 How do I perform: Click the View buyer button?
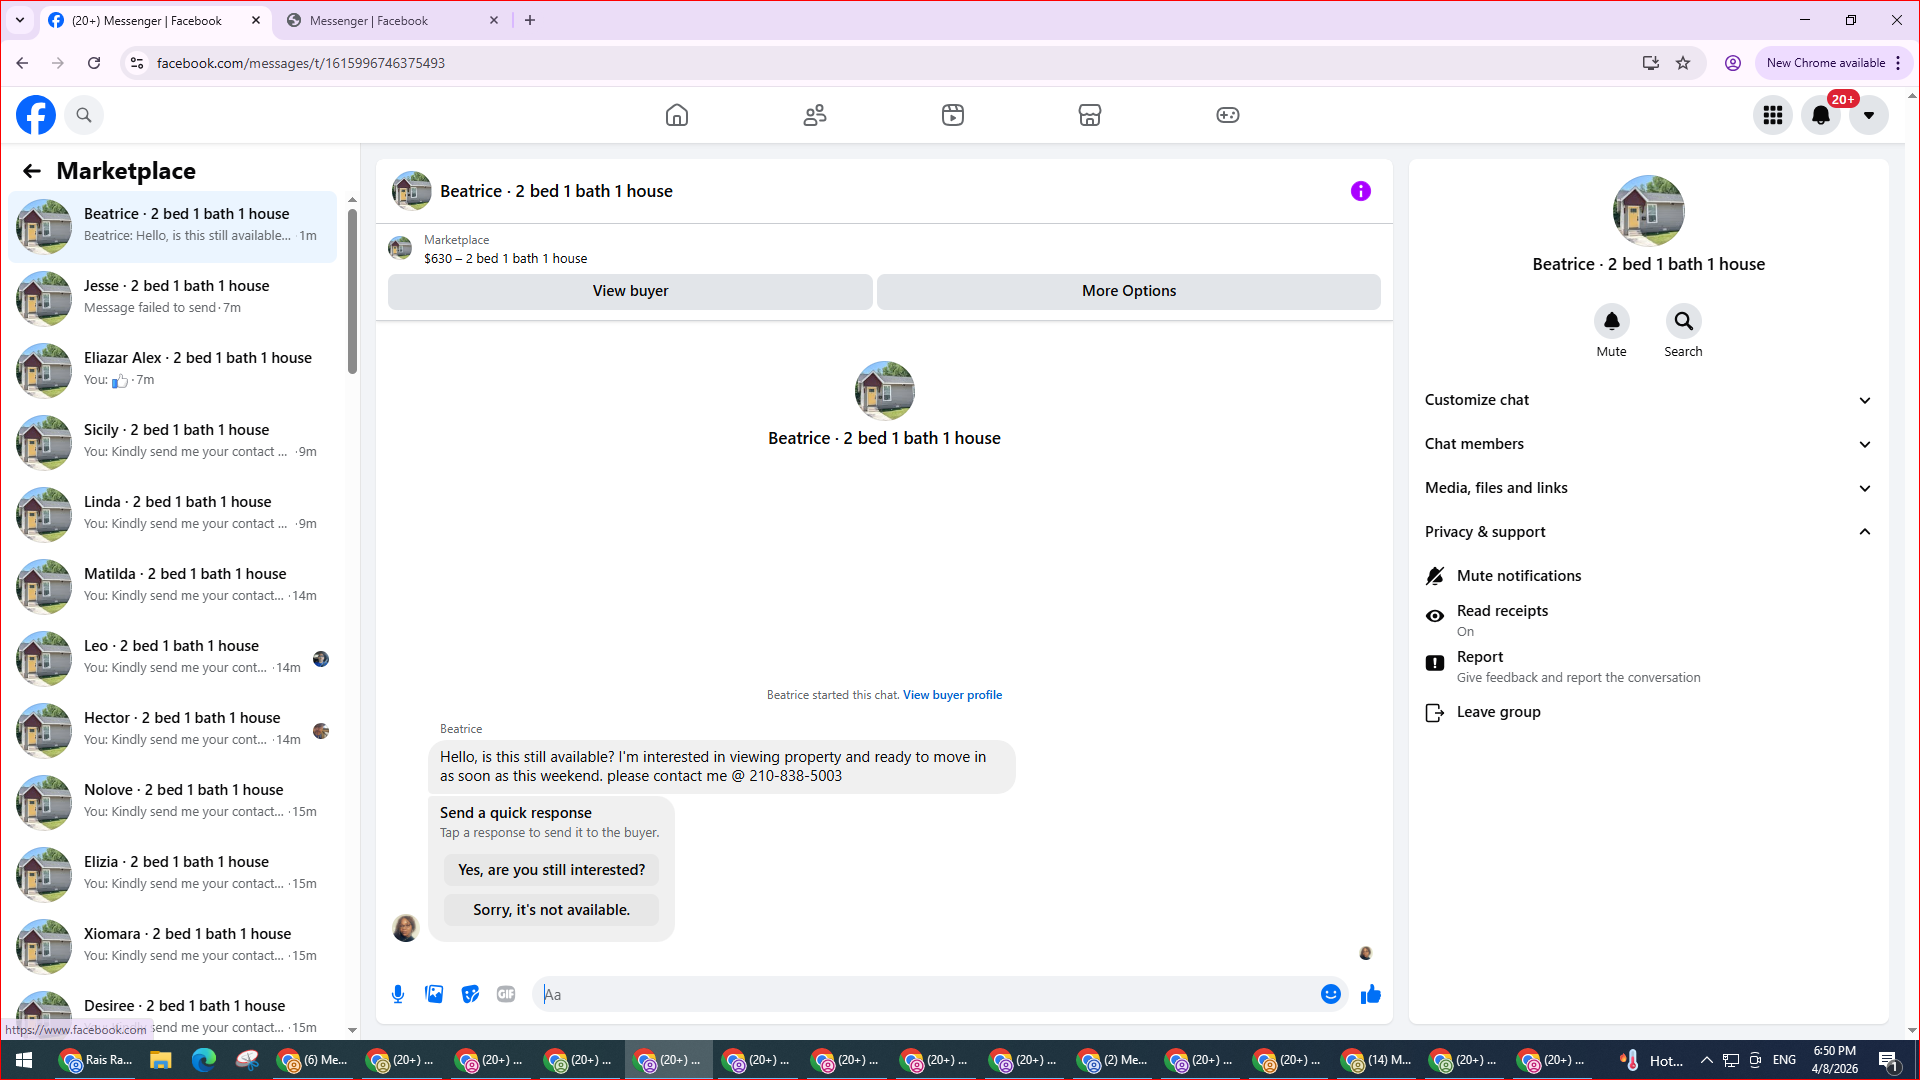630,291
